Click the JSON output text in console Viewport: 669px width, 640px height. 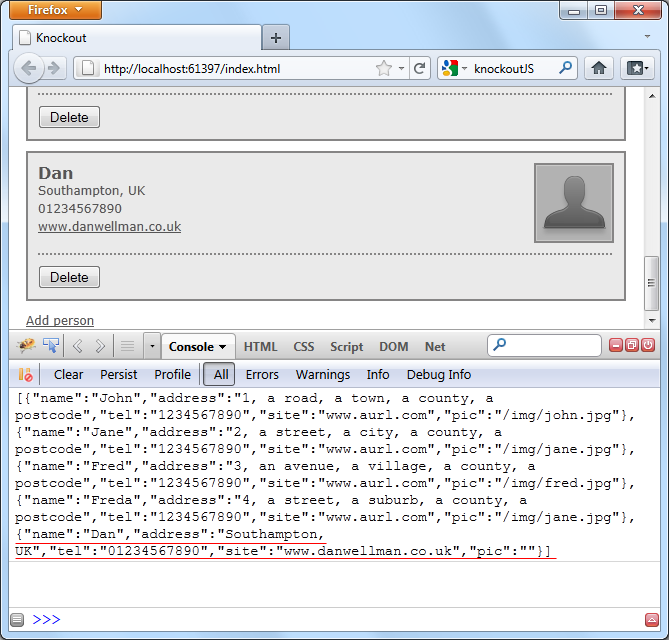click(325, 474)
